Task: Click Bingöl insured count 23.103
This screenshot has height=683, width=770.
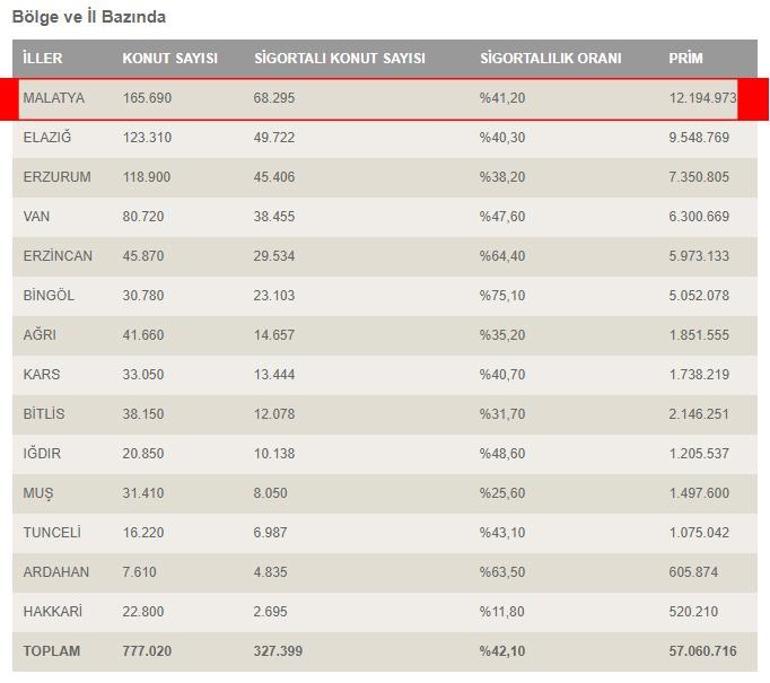Action: point(274,295)
